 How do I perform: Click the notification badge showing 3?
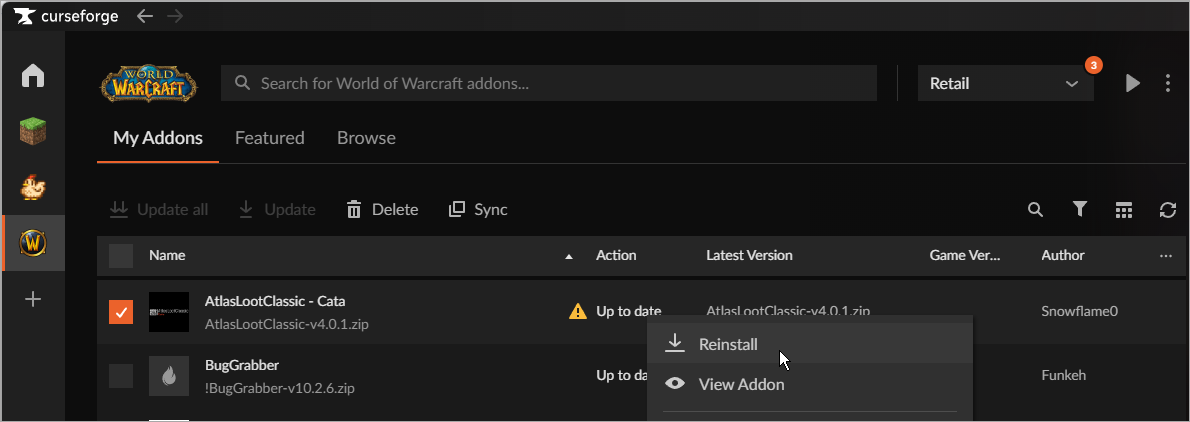[1093, 65]
